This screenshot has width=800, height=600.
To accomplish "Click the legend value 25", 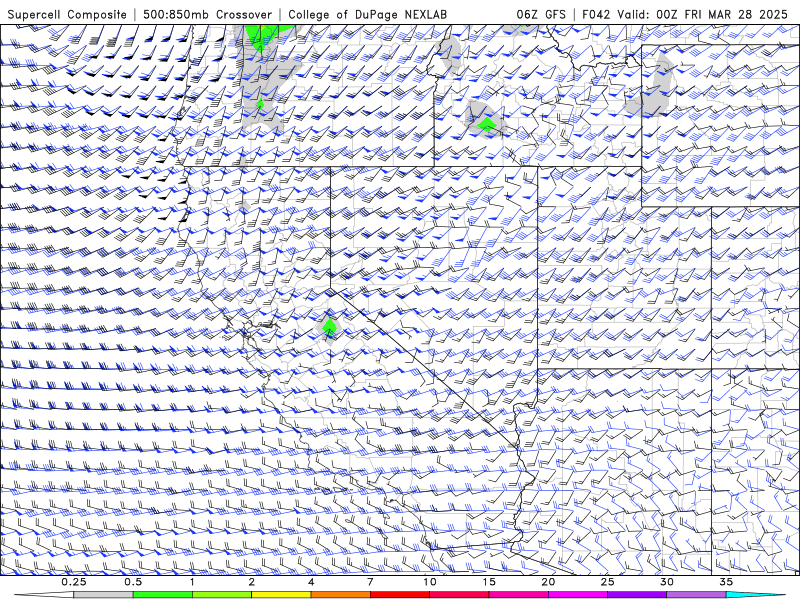I will (607, 582).
